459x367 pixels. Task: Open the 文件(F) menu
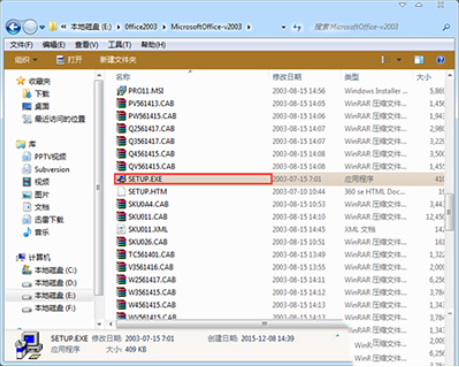coord(21,45)
